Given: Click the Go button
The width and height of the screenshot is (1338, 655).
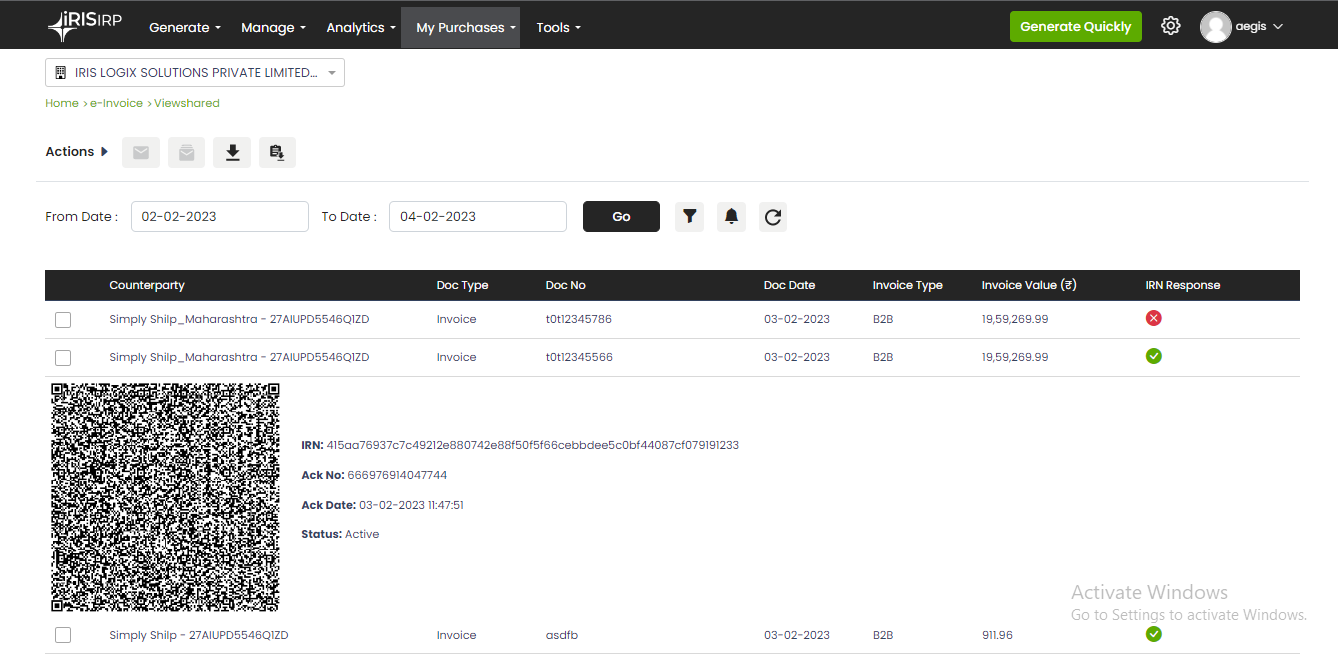Looking at the screenshot, I should tap(621, 216).
